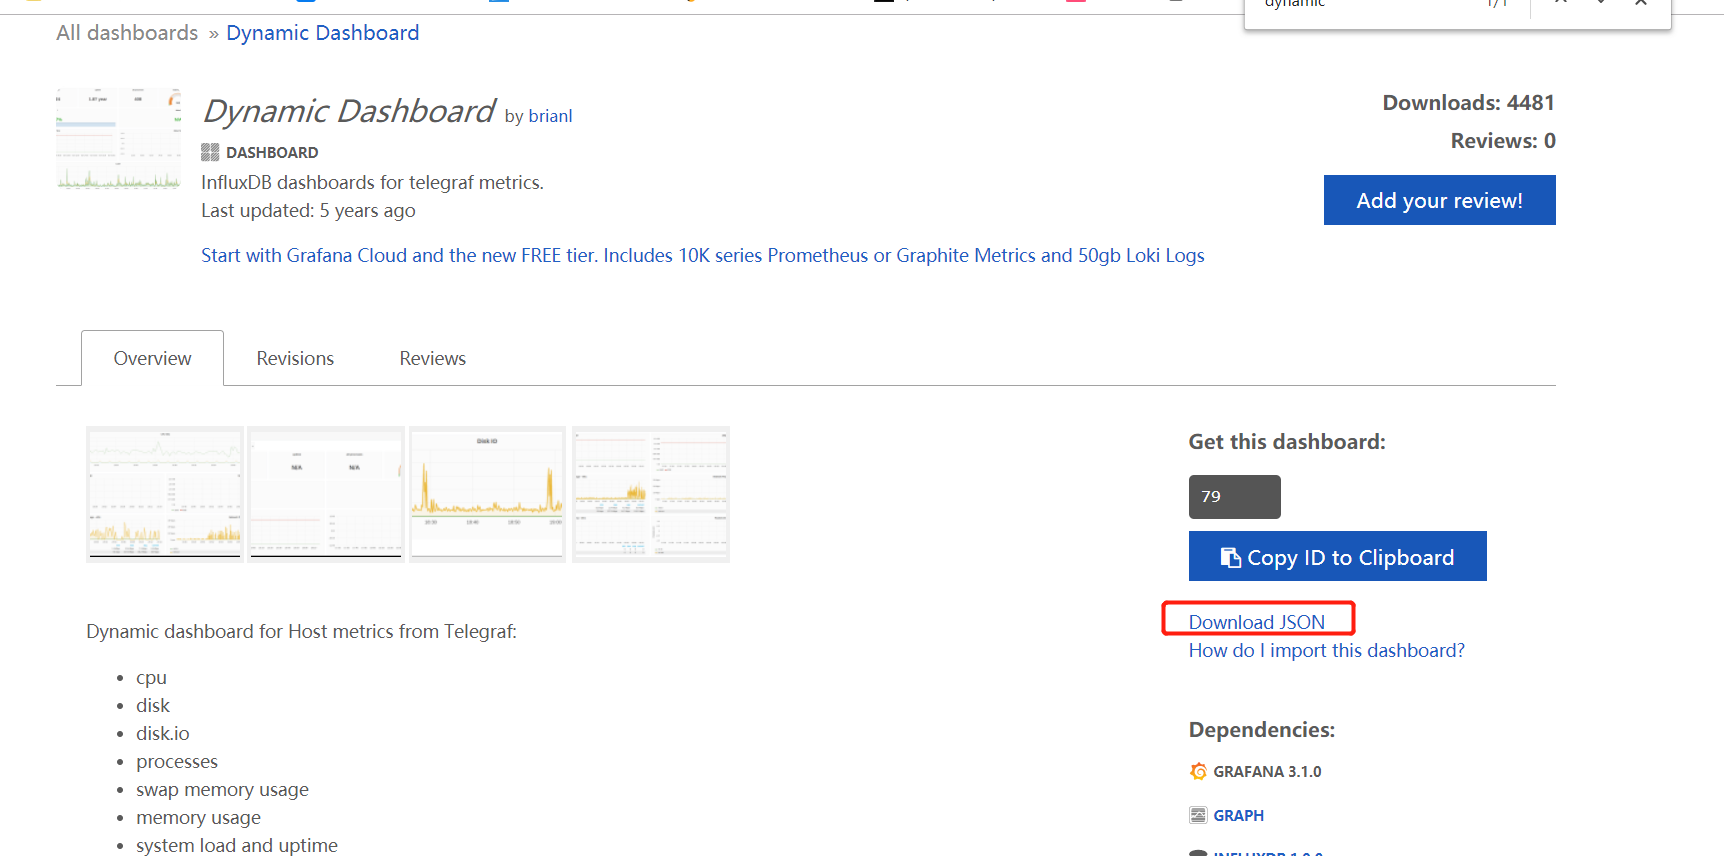The image size is (1724, 856).
Task: Click the Dynamic Dashboard title heading
Action: coord(348,111)
